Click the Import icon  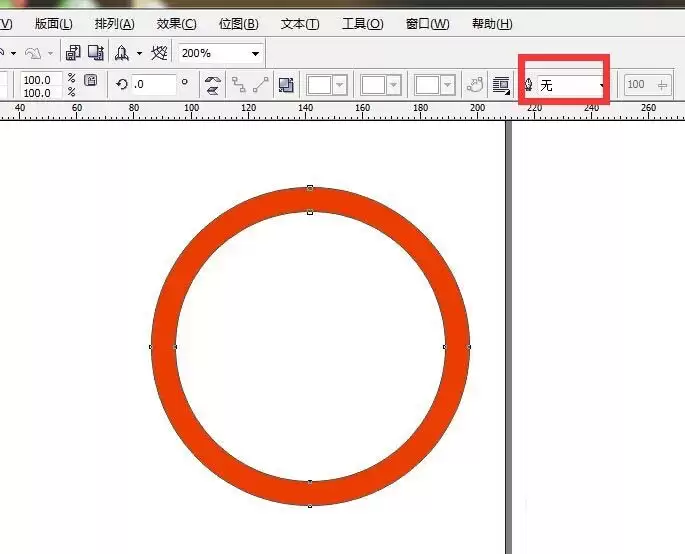coord(73,53)
